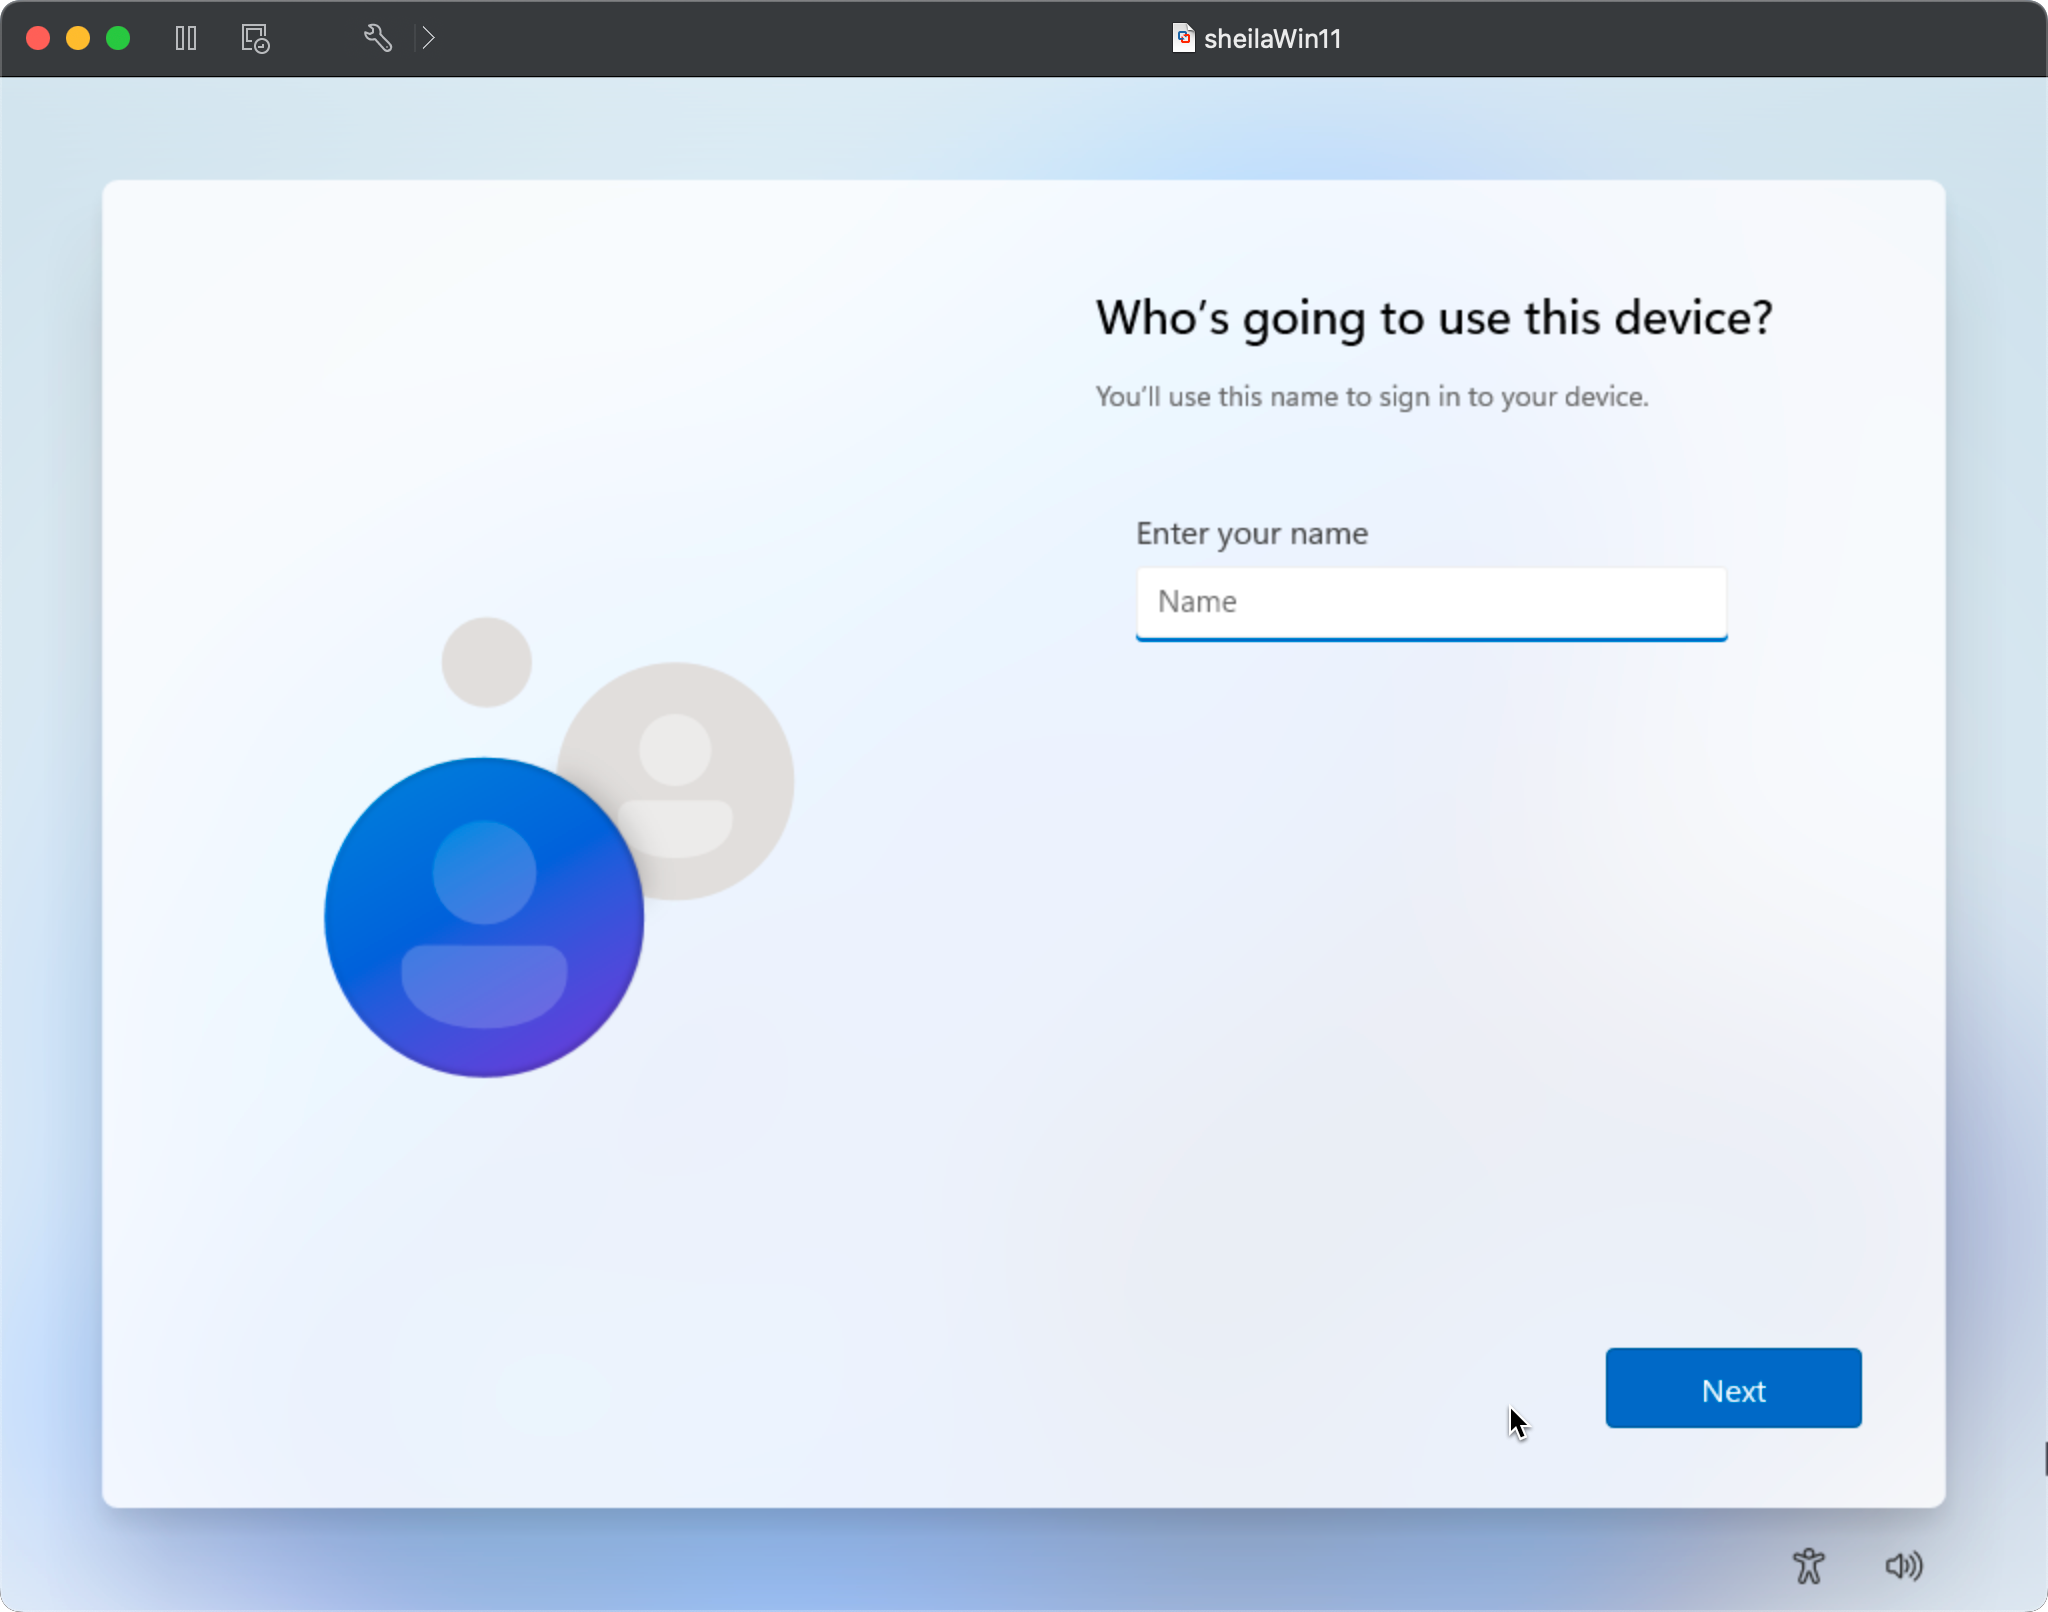Viewport: 2048px width, 1612px height.
Task: Click the "Enter your name" label
Action: click(1251, 533)
